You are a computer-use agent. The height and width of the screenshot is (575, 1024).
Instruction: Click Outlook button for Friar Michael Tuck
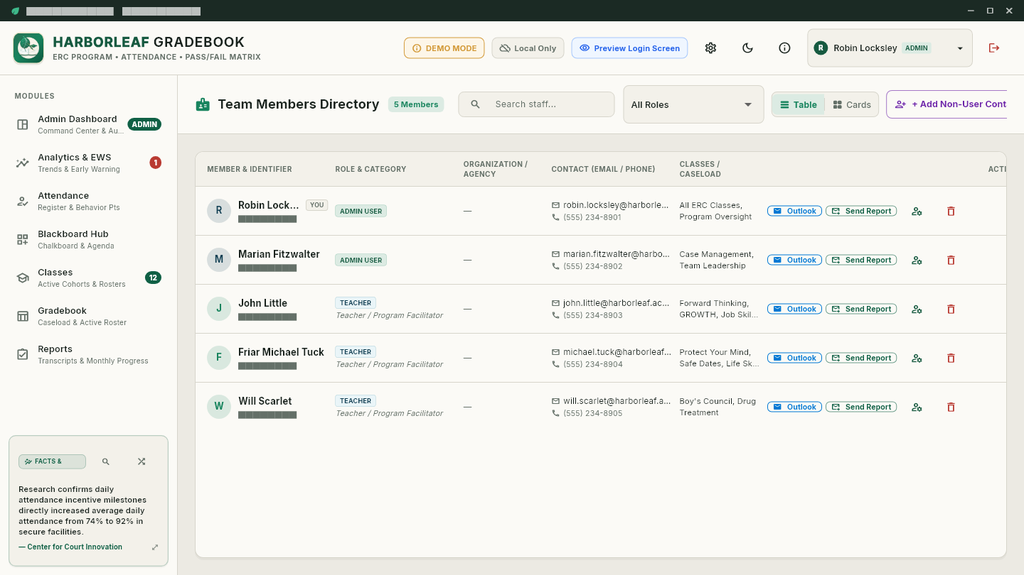pyautogui.click(x=794, y=358)
